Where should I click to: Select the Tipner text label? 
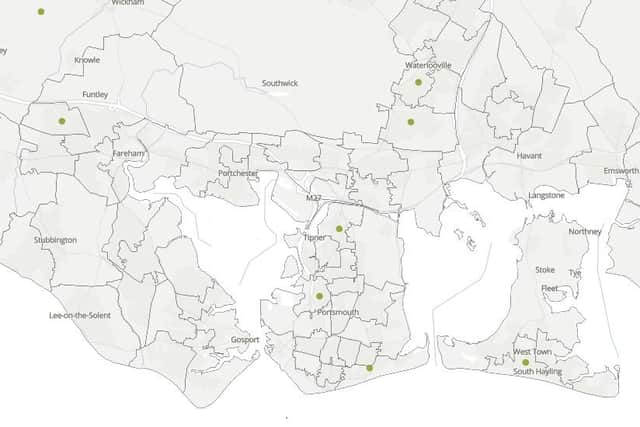(x=315, y=238)
